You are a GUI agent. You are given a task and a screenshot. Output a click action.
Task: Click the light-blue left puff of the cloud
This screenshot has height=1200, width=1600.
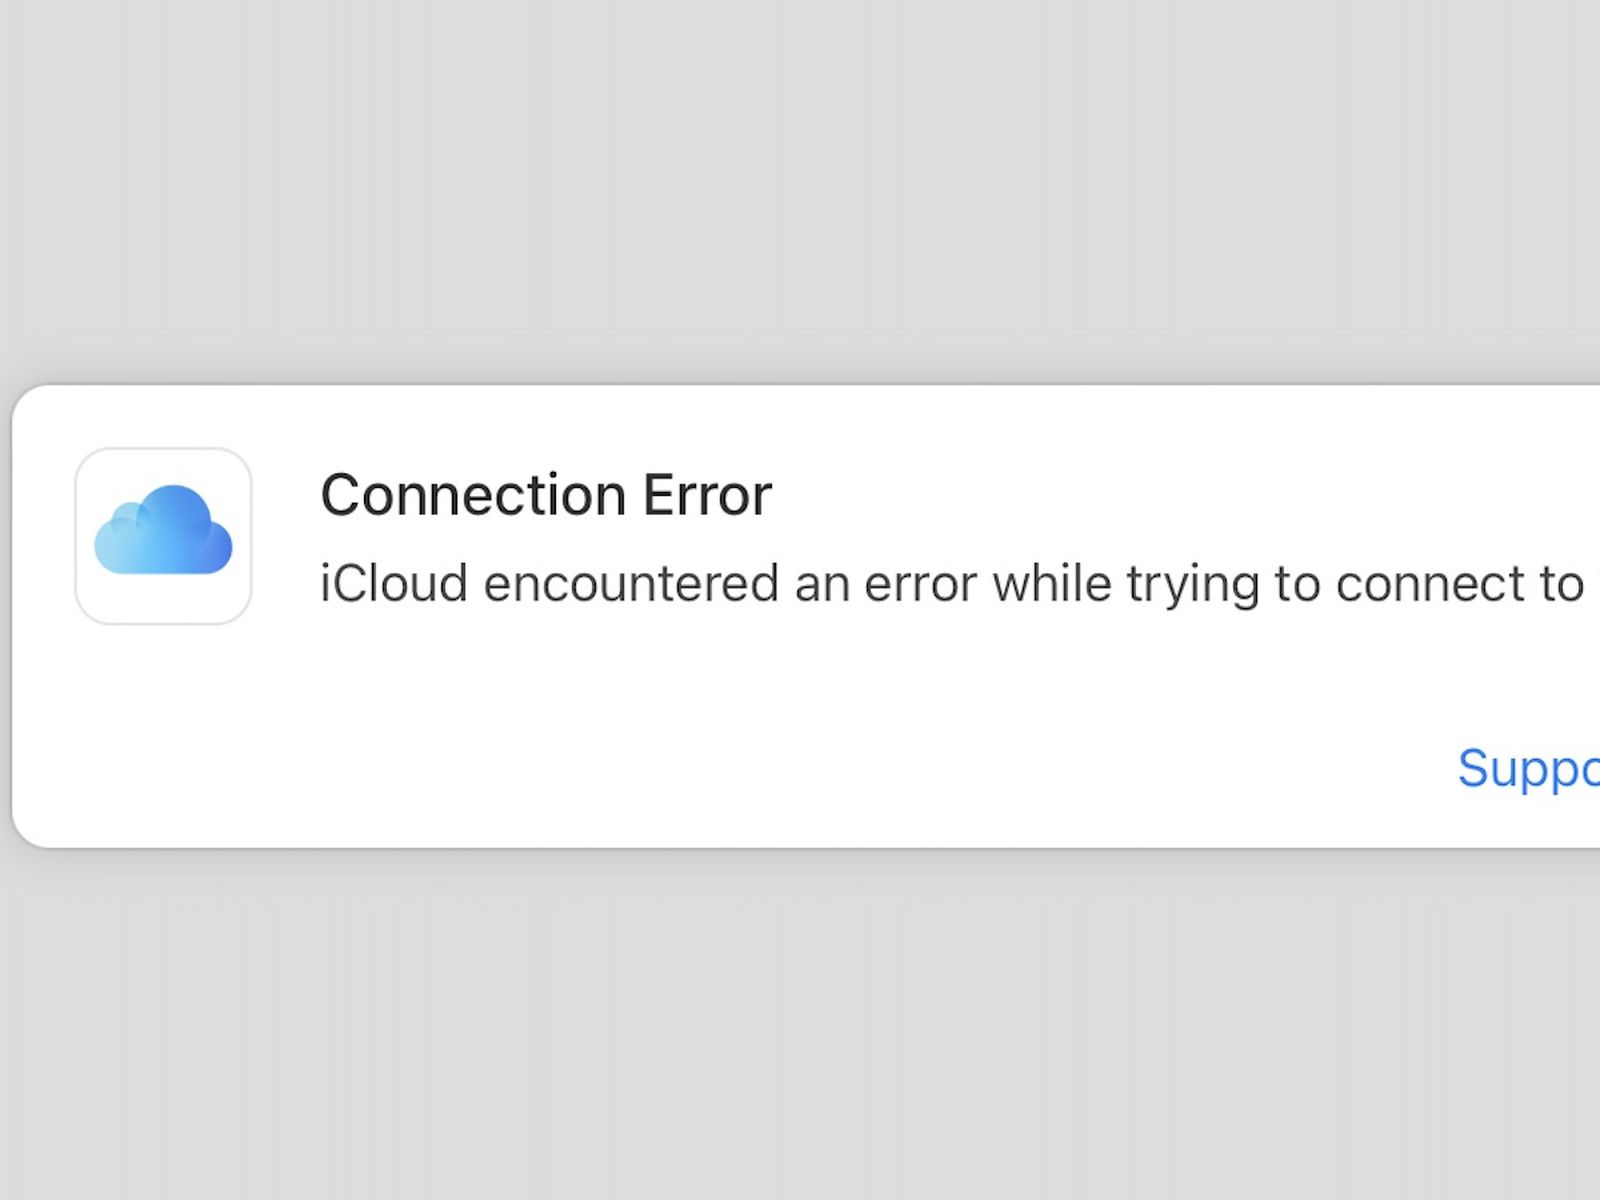coord(118,543)
